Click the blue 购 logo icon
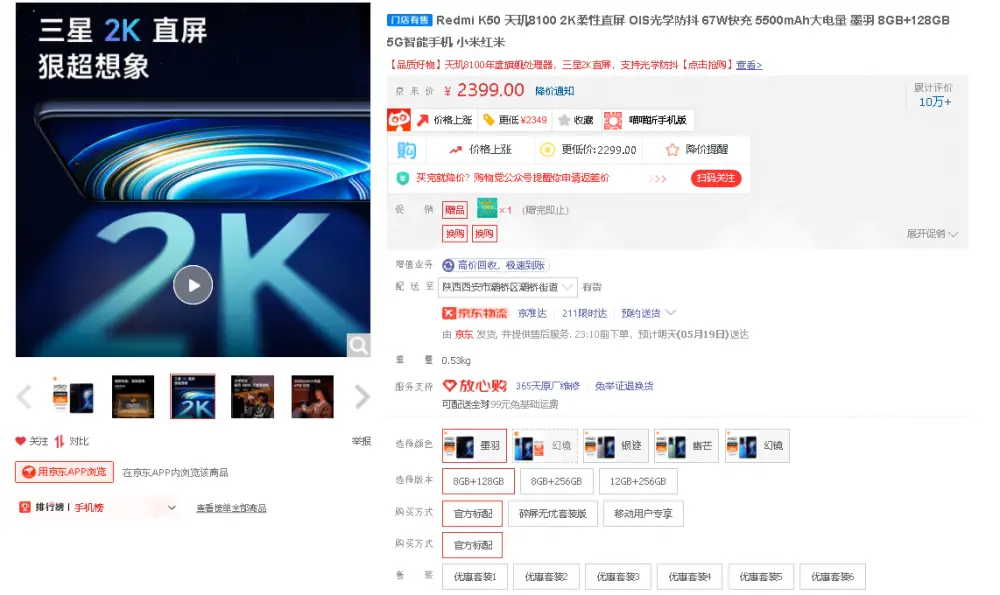 tap(406, 150)
